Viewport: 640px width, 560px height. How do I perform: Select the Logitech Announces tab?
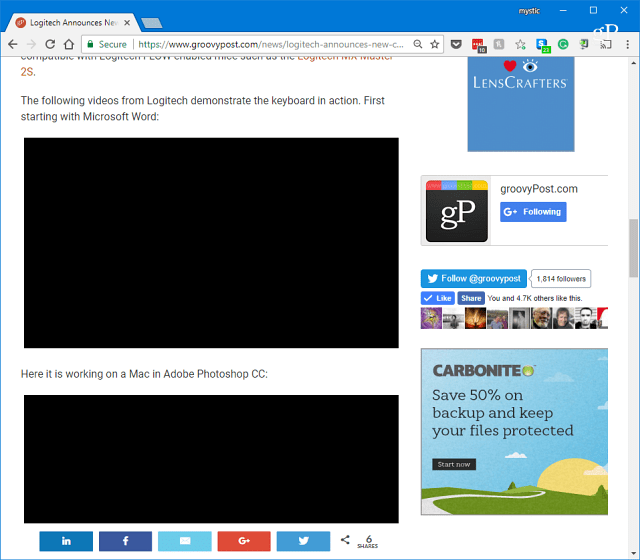click(x=73, y=23)
